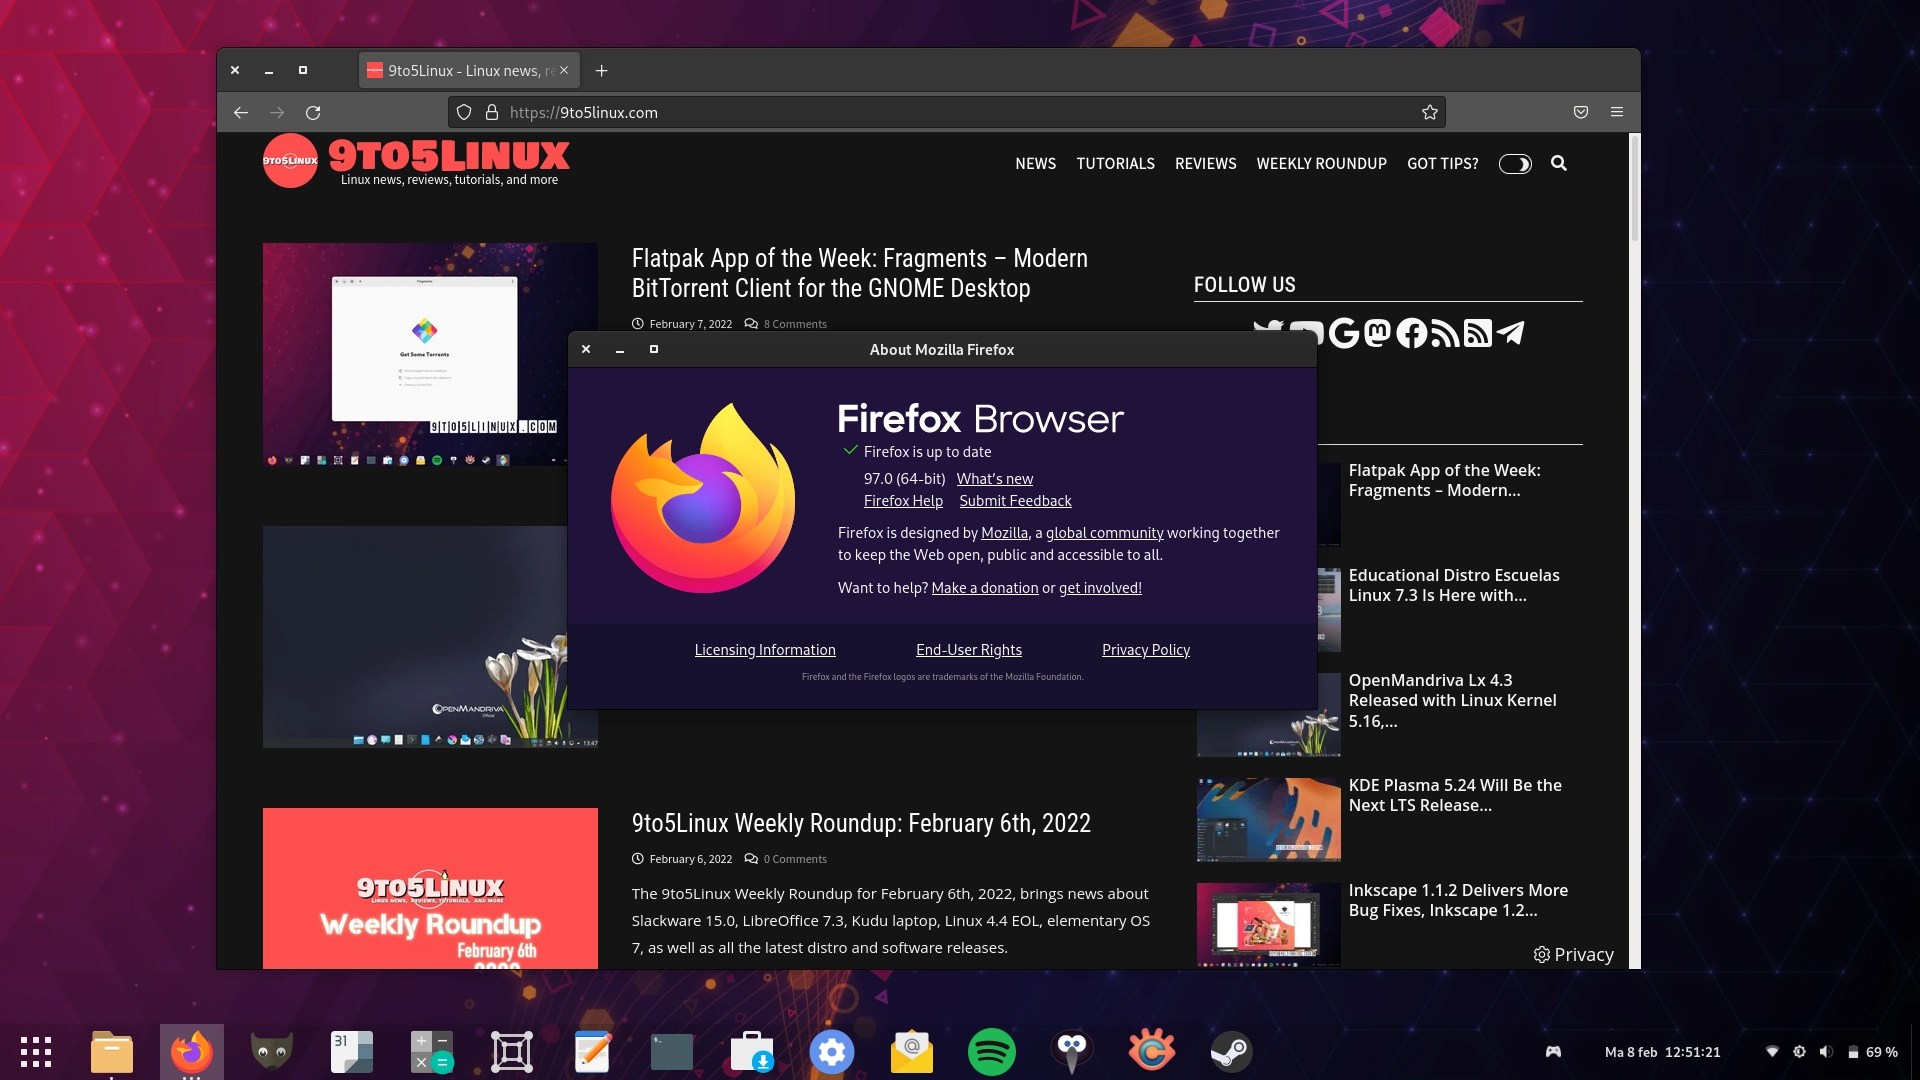This screenshot has width=1920, height=1080.
Task: Click the GOT TIPS? navigation button
Action: point(1441,162)
